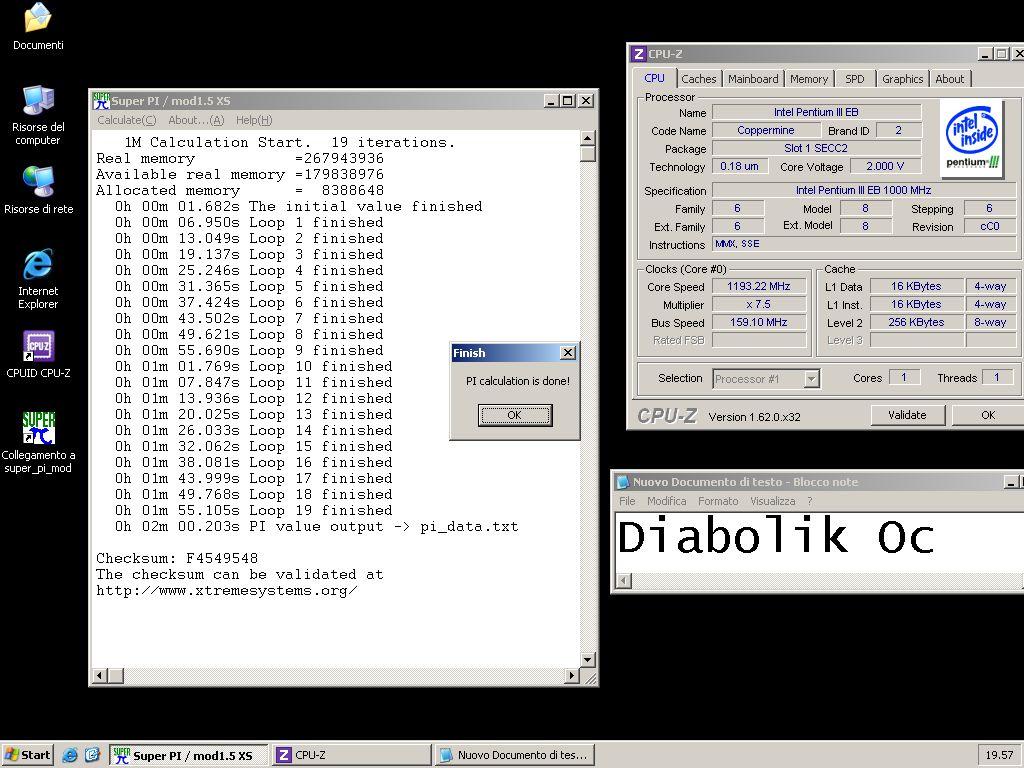Image resolution: width=1024 pixels, height=768 pixels.
Task: Click Super PI horizontal scrollbar left arrow
Action: point(100,675)
